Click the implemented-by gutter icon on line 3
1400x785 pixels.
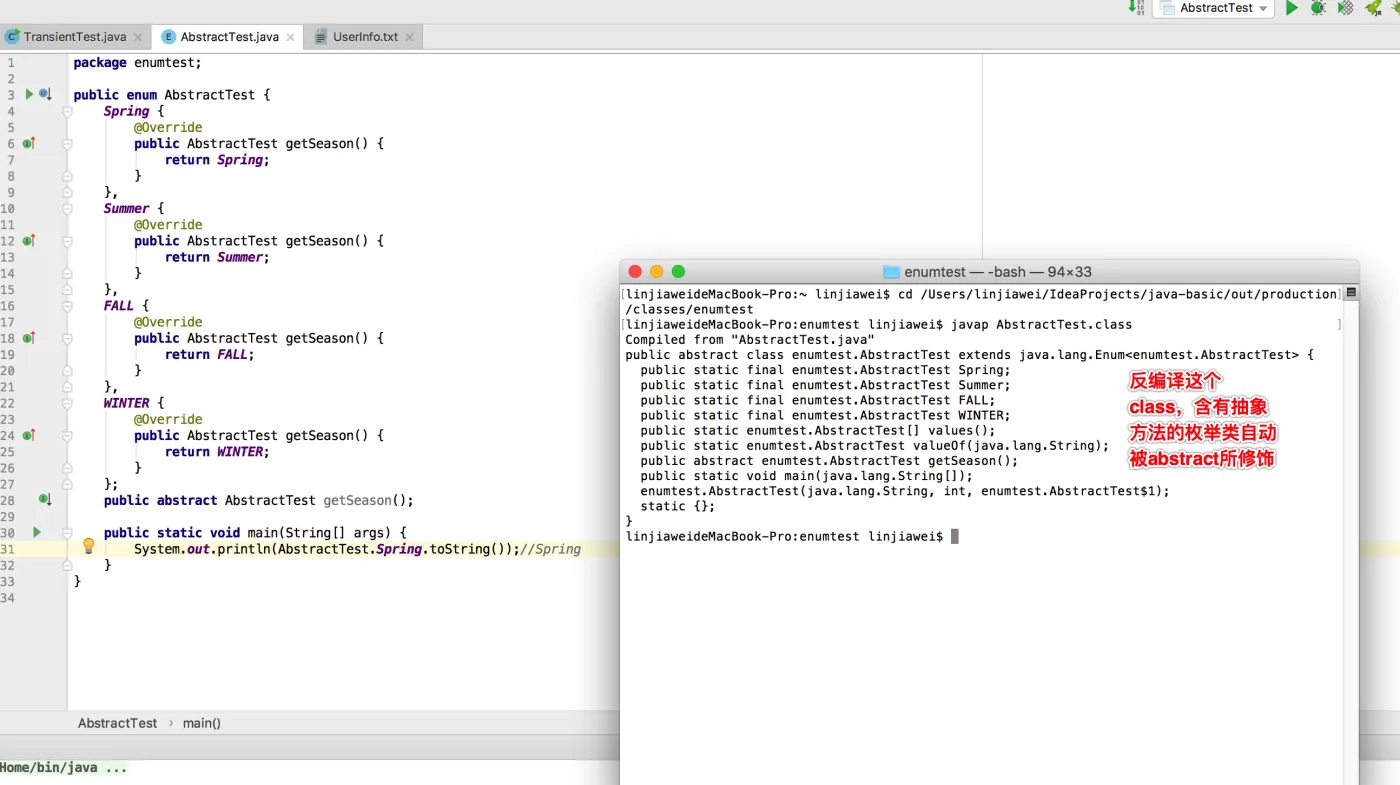45,94
